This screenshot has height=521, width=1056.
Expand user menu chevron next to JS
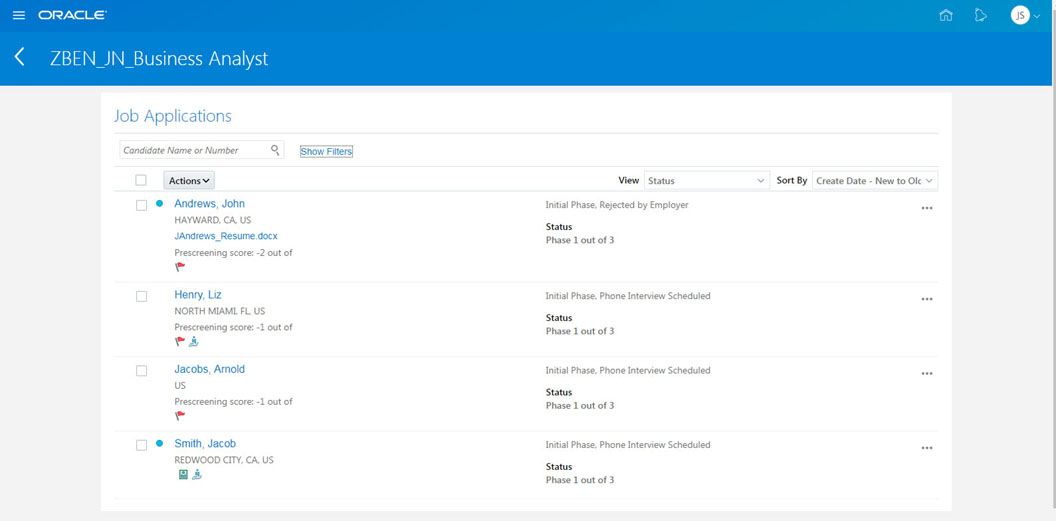[1037, 16]
